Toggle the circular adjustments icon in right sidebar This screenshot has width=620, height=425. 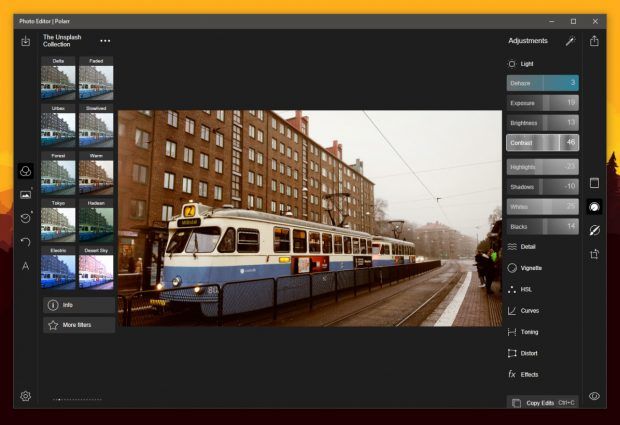click(595, 207)
